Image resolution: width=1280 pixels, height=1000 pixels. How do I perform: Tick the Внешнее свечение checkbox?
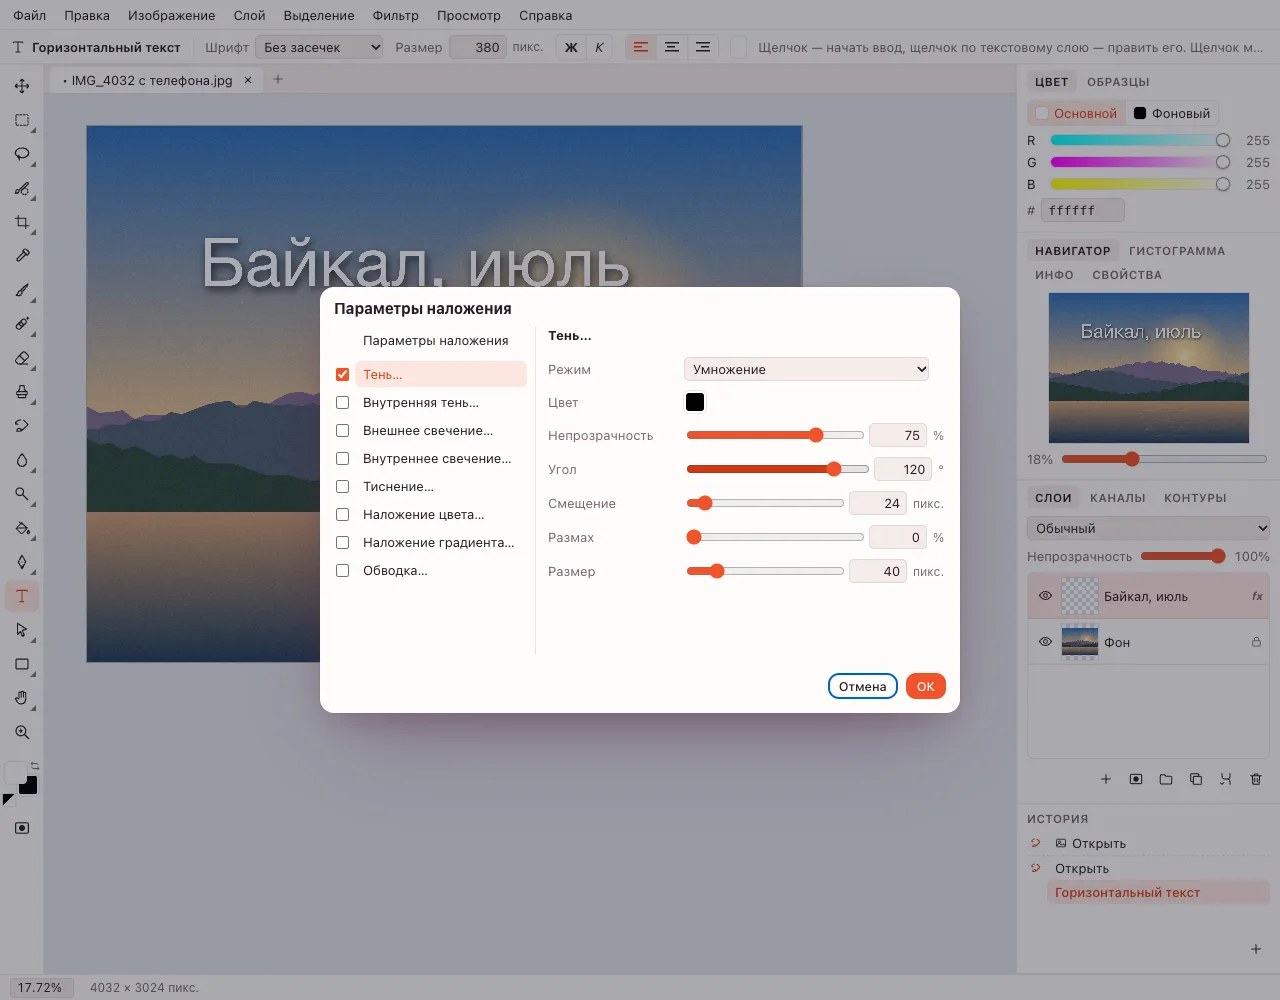(x=343, y=430)
